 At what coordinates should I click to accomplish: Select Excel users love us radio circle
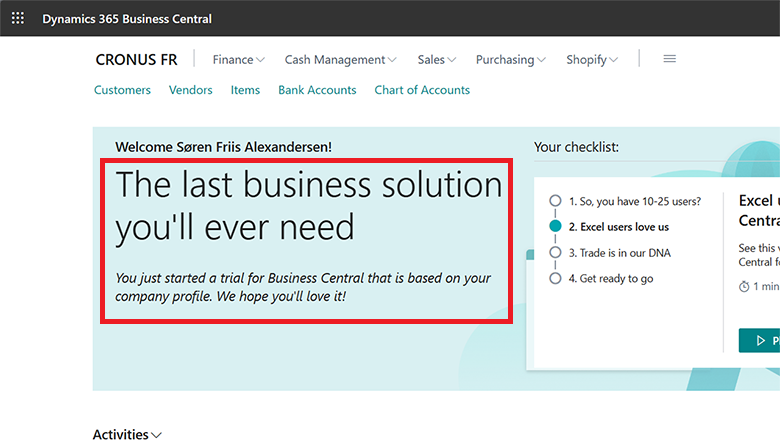555,226
